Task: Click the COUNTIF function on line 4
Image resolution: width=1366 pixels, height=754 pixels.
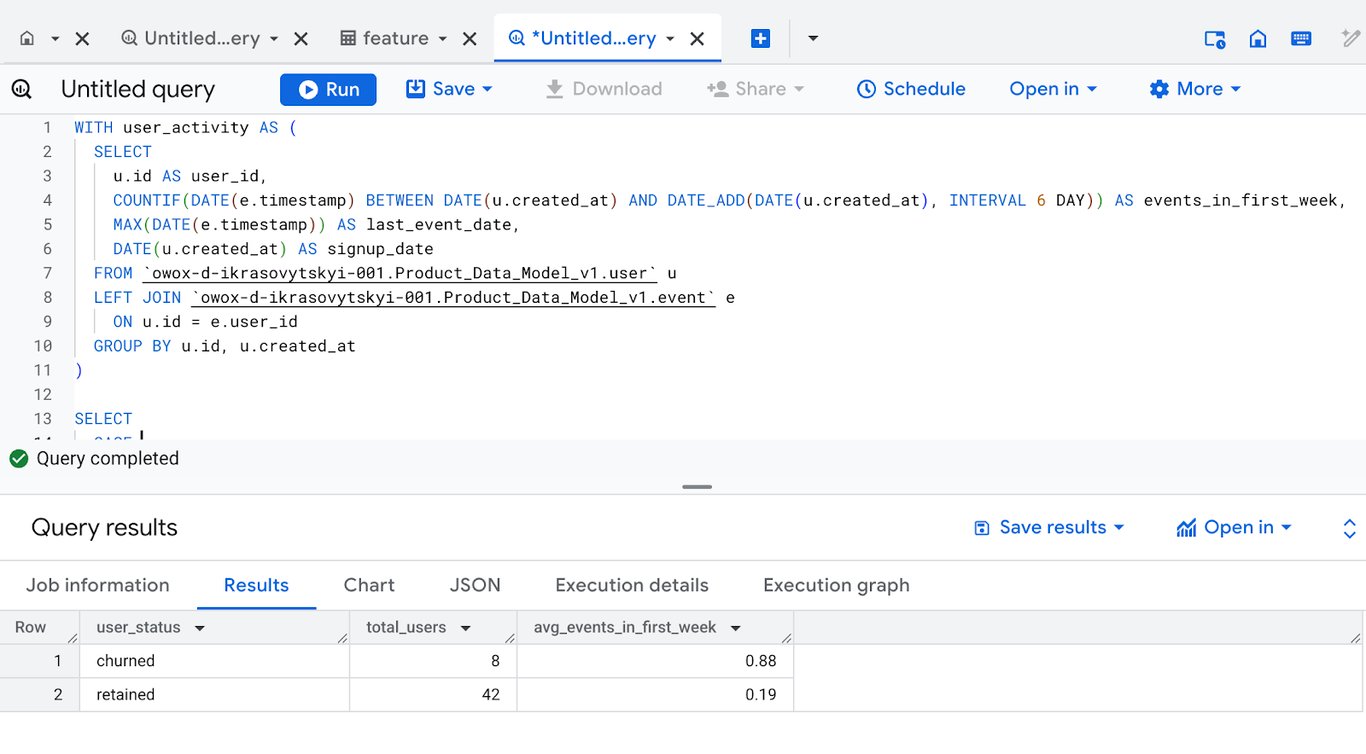Action: [x=147, y=200]
